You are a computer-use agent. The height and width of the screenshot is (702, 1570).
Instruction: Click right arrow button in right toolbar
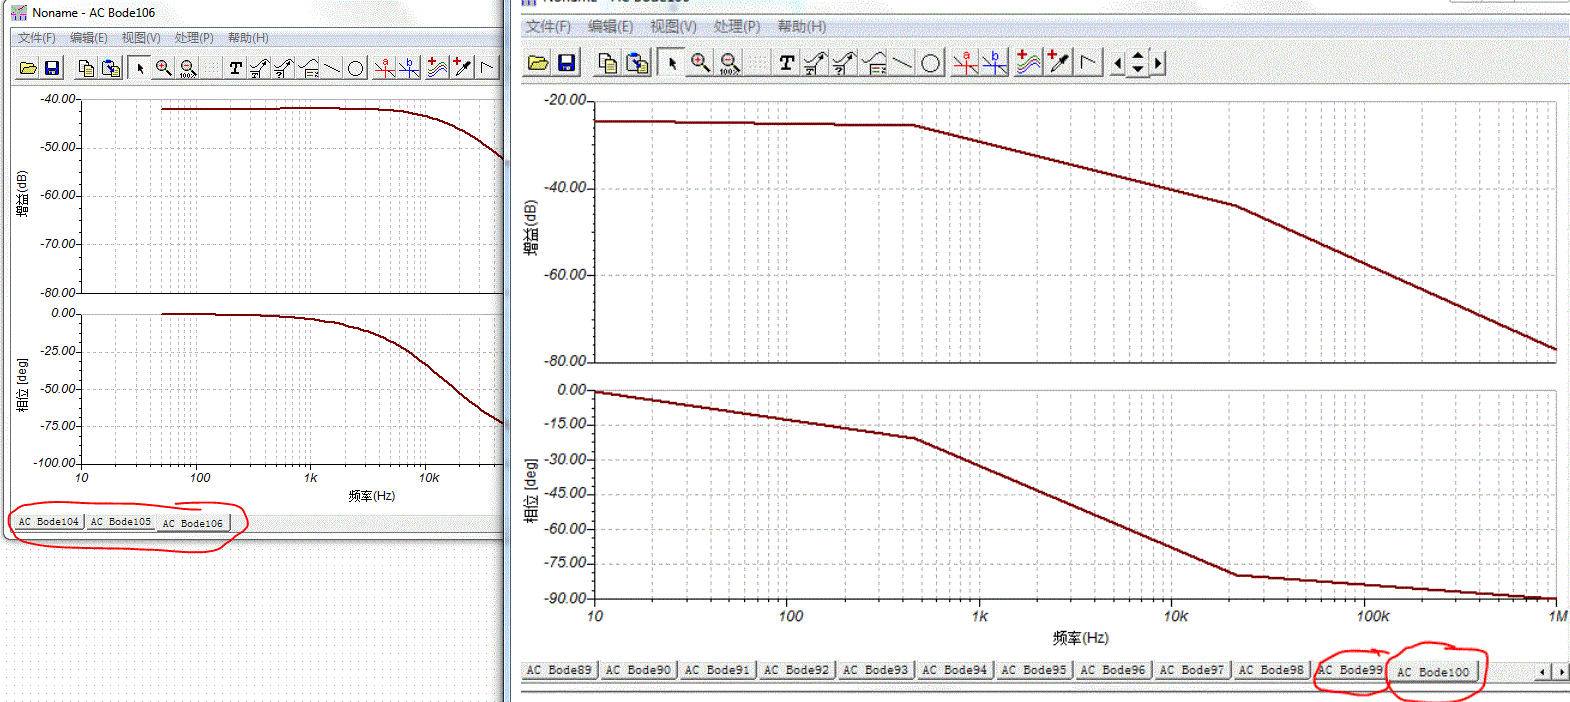(x=1158, y=63)
